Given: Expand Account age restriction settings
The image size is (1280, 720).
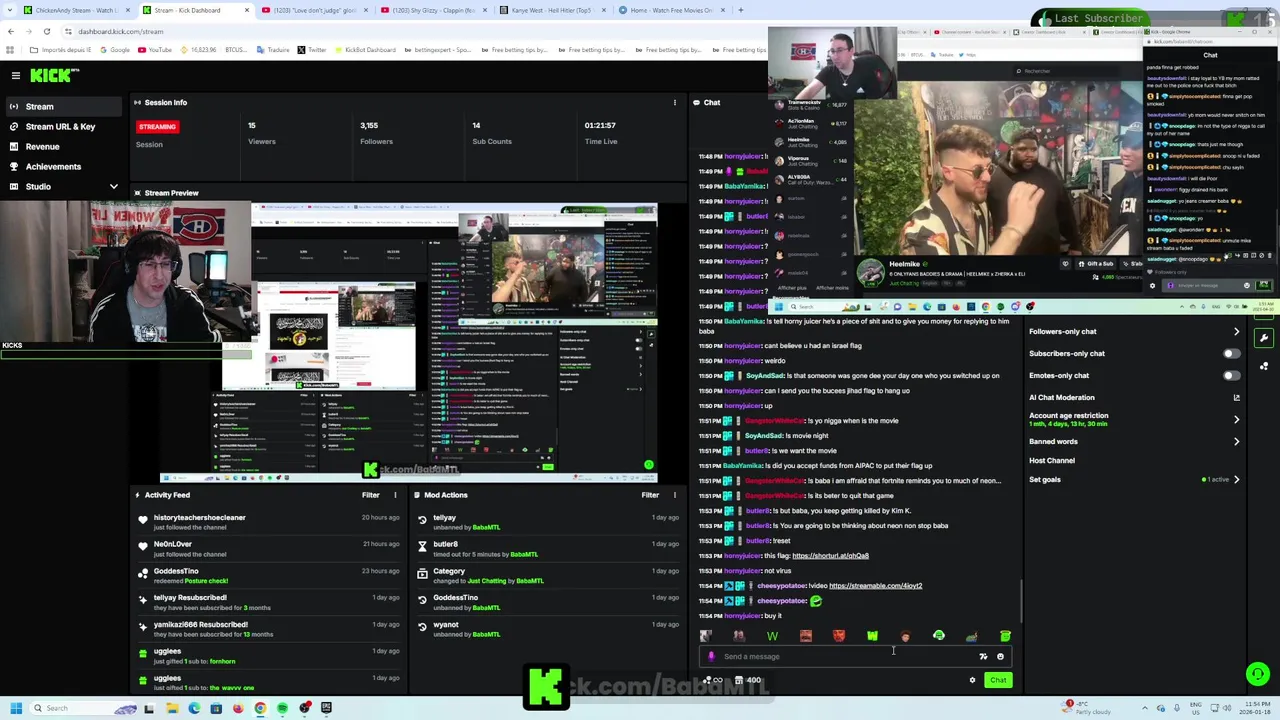Looking at the screenshot, I should point(1236,420).
